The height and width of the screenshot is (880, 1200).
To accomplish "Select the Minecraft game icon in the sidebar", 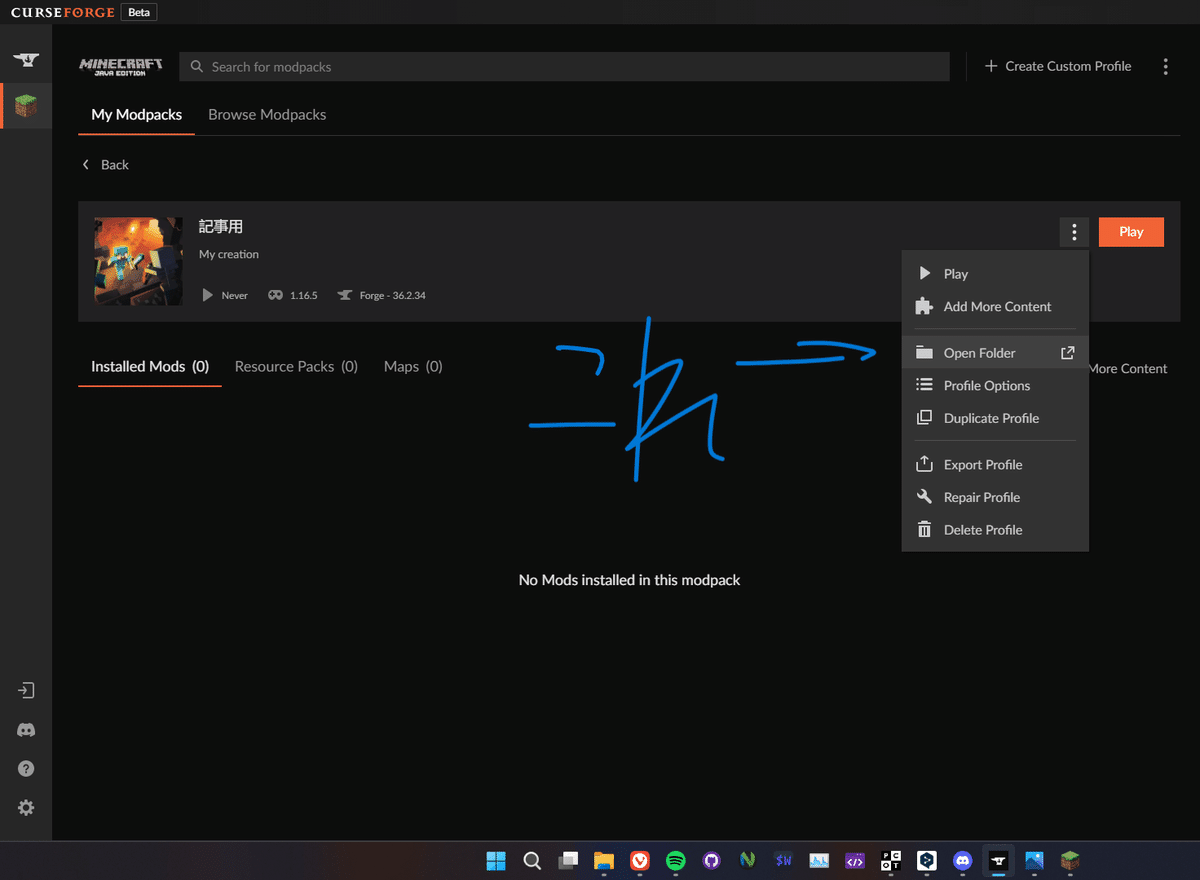I will 25,105.
